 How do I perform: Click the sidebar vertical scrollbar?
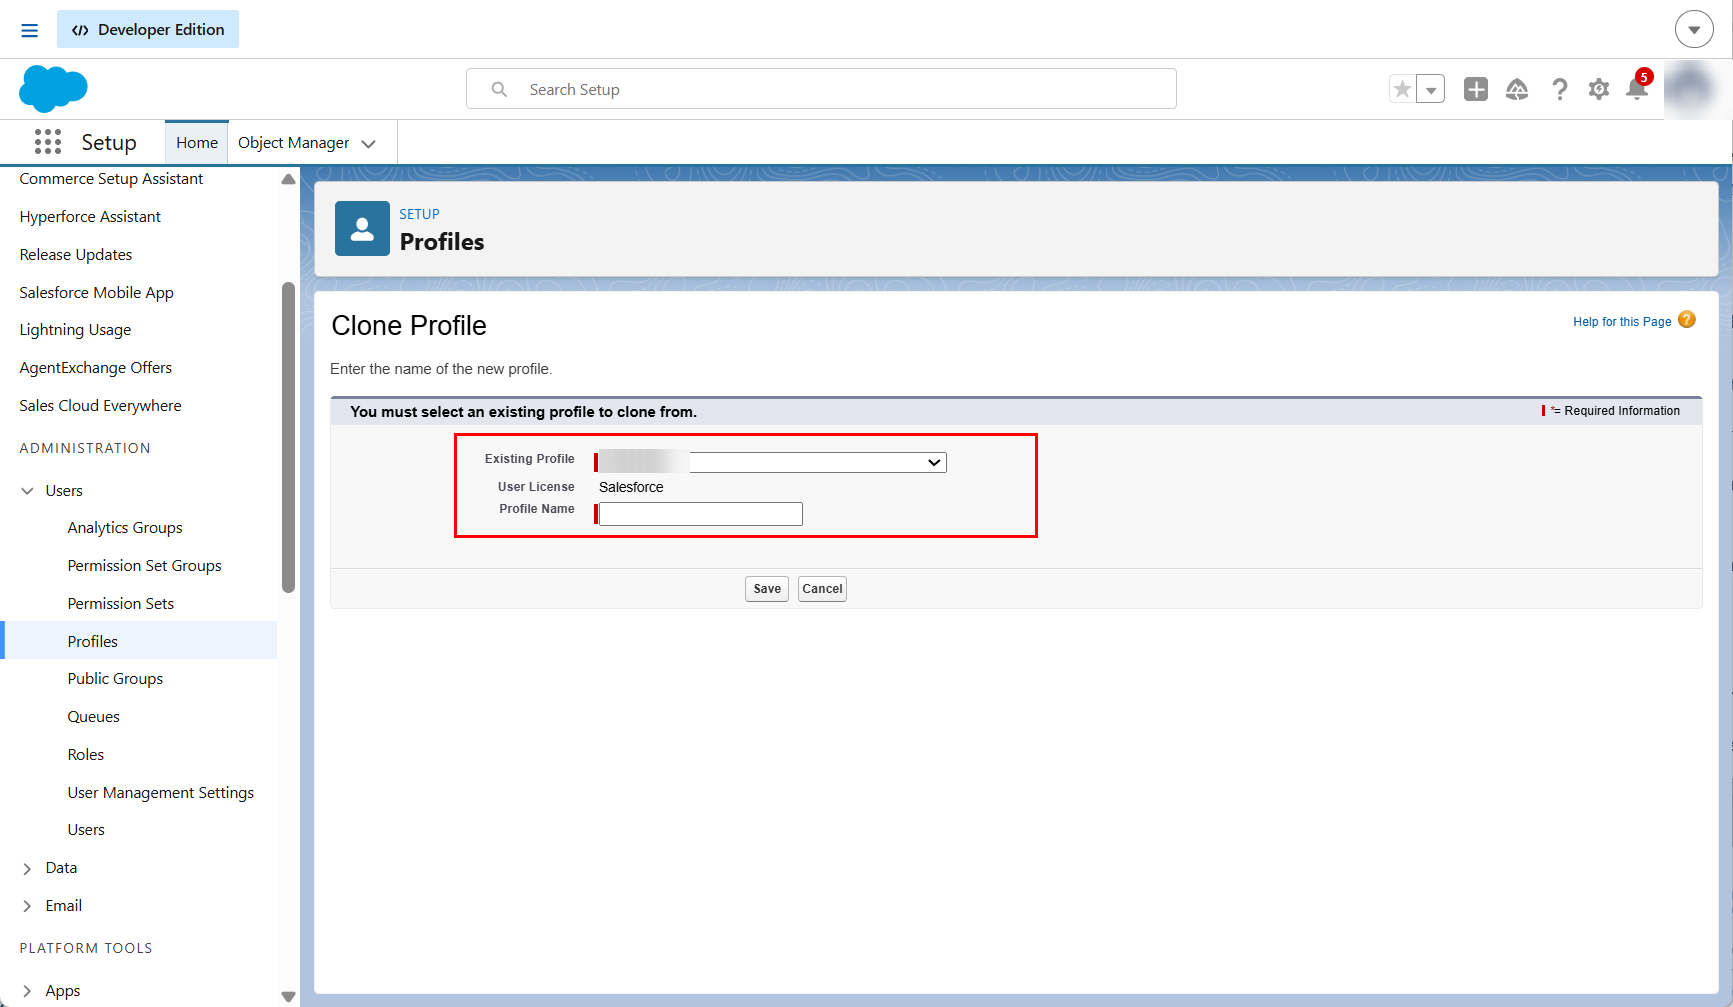288,437
